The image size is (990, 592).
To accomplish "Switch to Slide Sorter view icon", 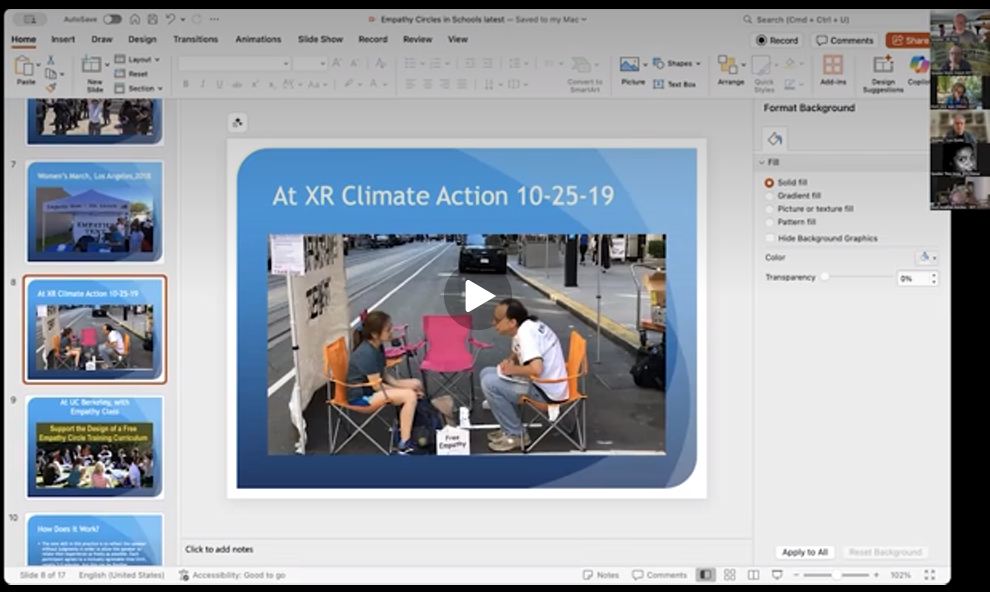I will [x=730, y=575].
